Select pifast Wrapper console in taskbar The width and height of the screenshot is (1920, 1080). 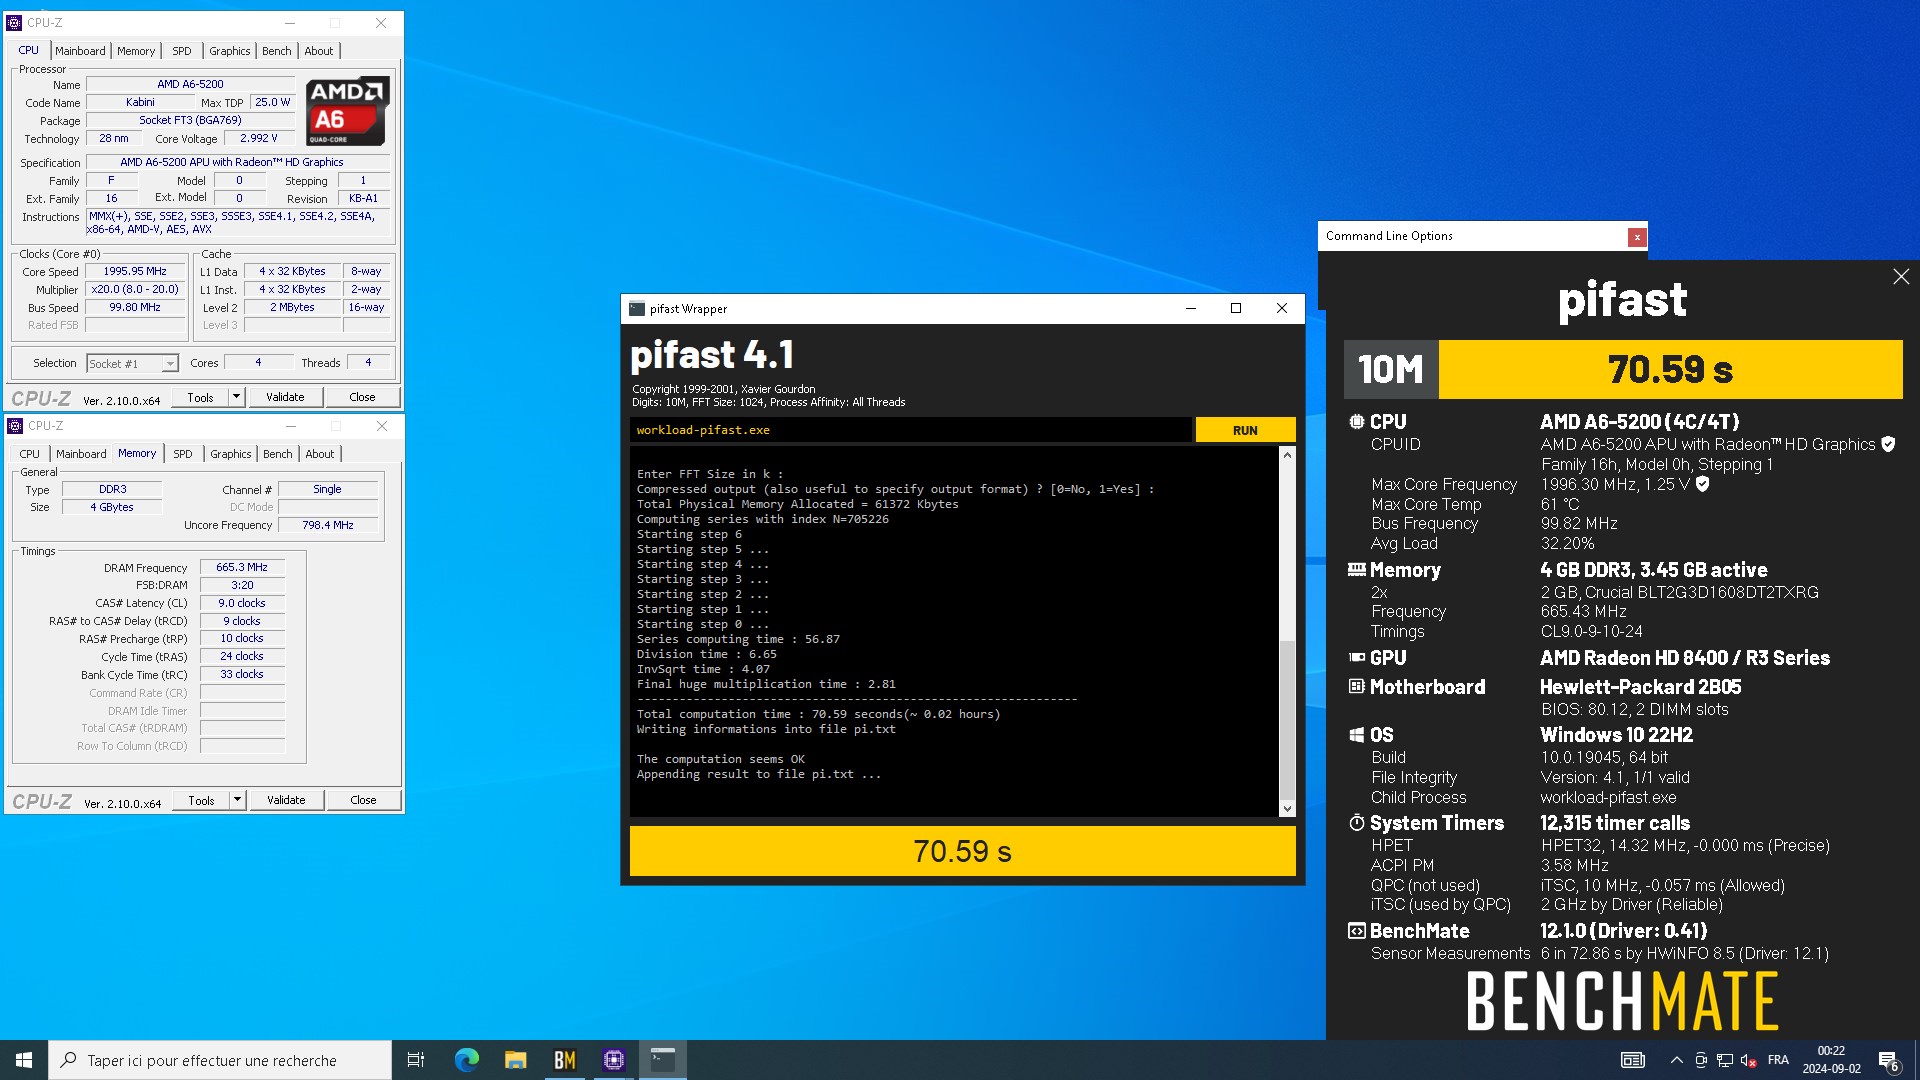click(x=662, y=1060)
